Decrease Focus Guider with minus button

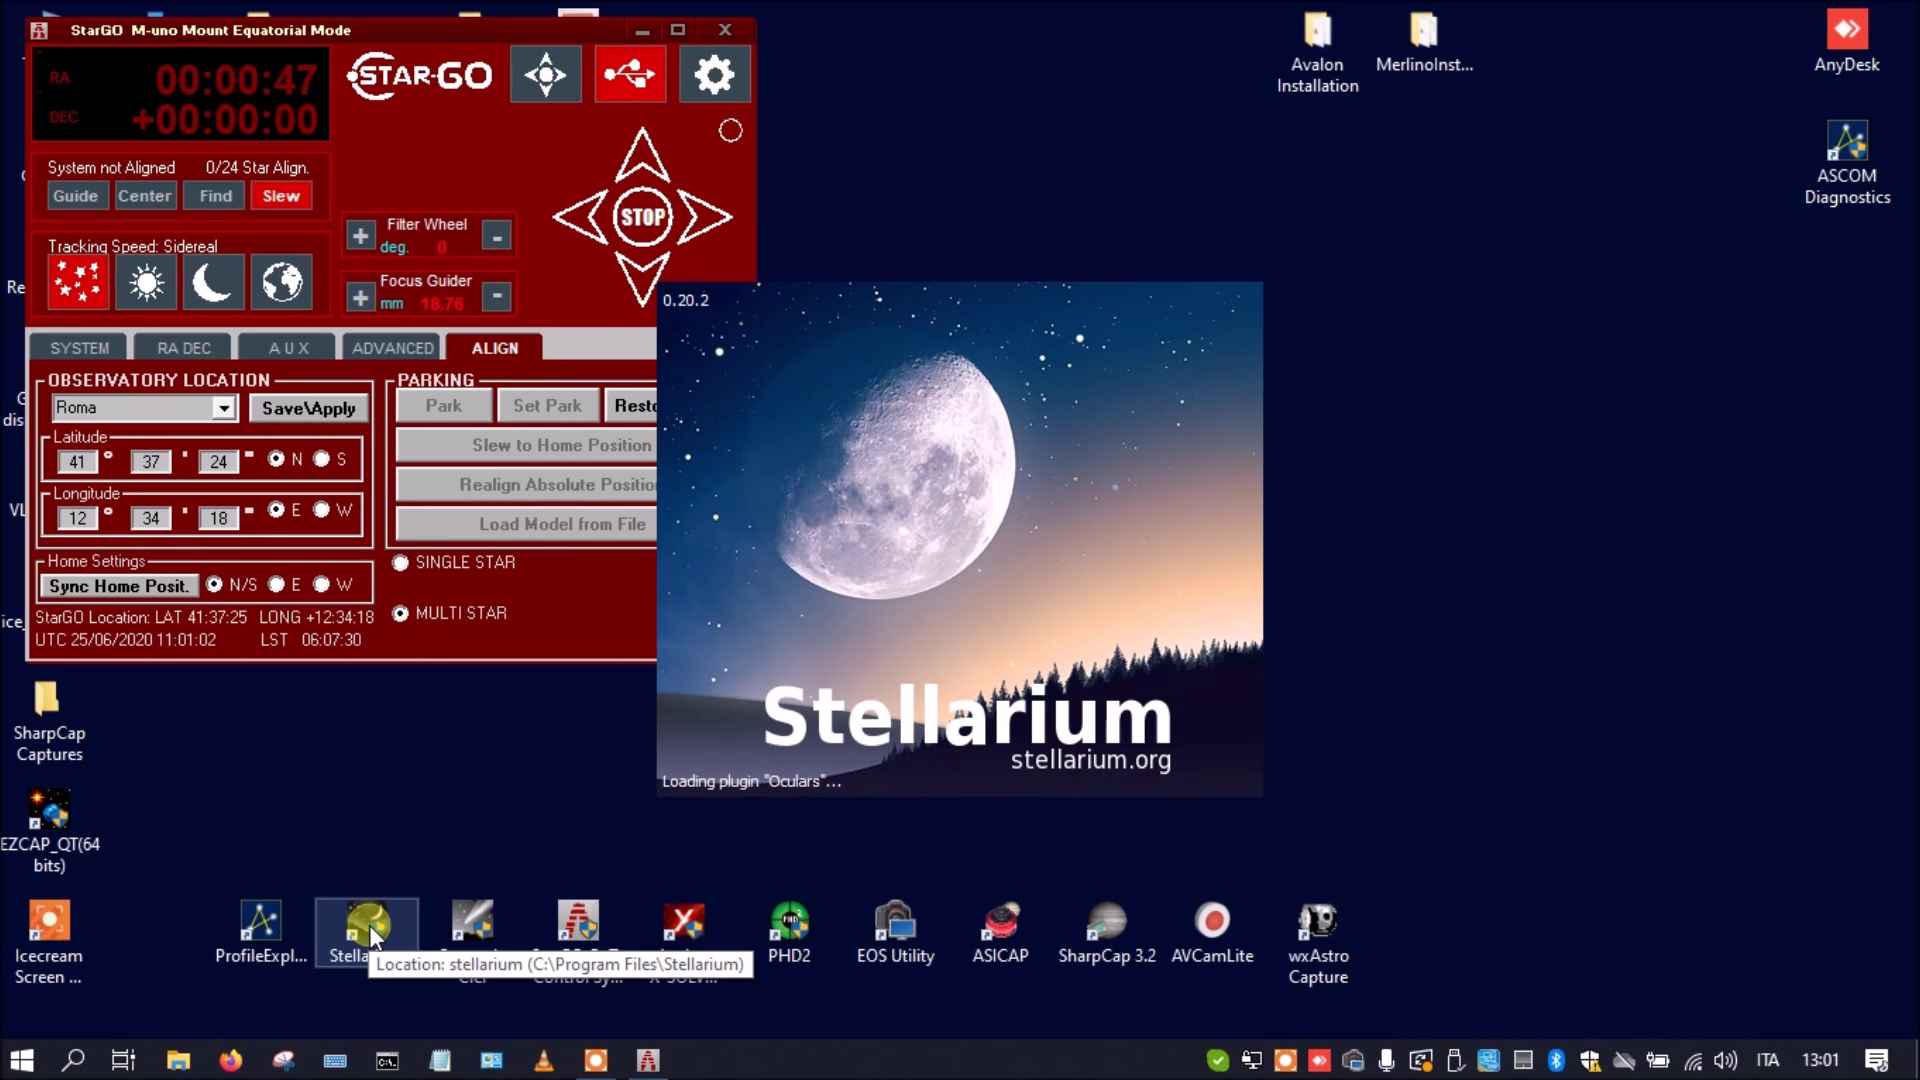(x=497, y=296)
